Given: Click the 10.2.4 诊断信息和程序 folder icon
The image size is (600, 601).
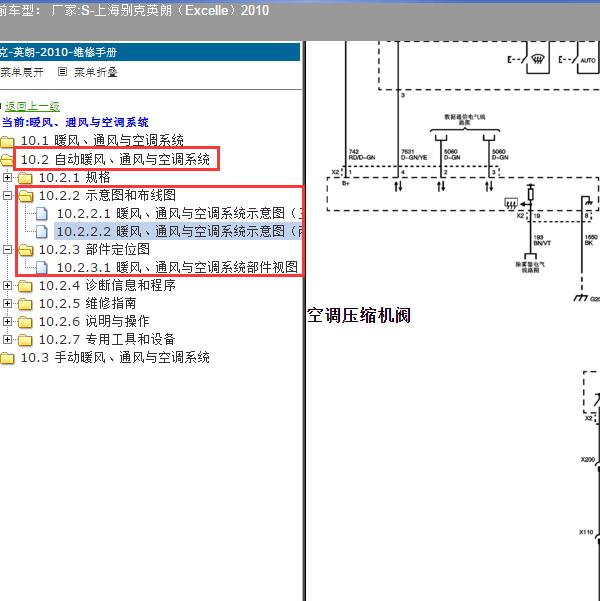Looking at the screenshot, I should pyautogui.click(x=25, y=286).
